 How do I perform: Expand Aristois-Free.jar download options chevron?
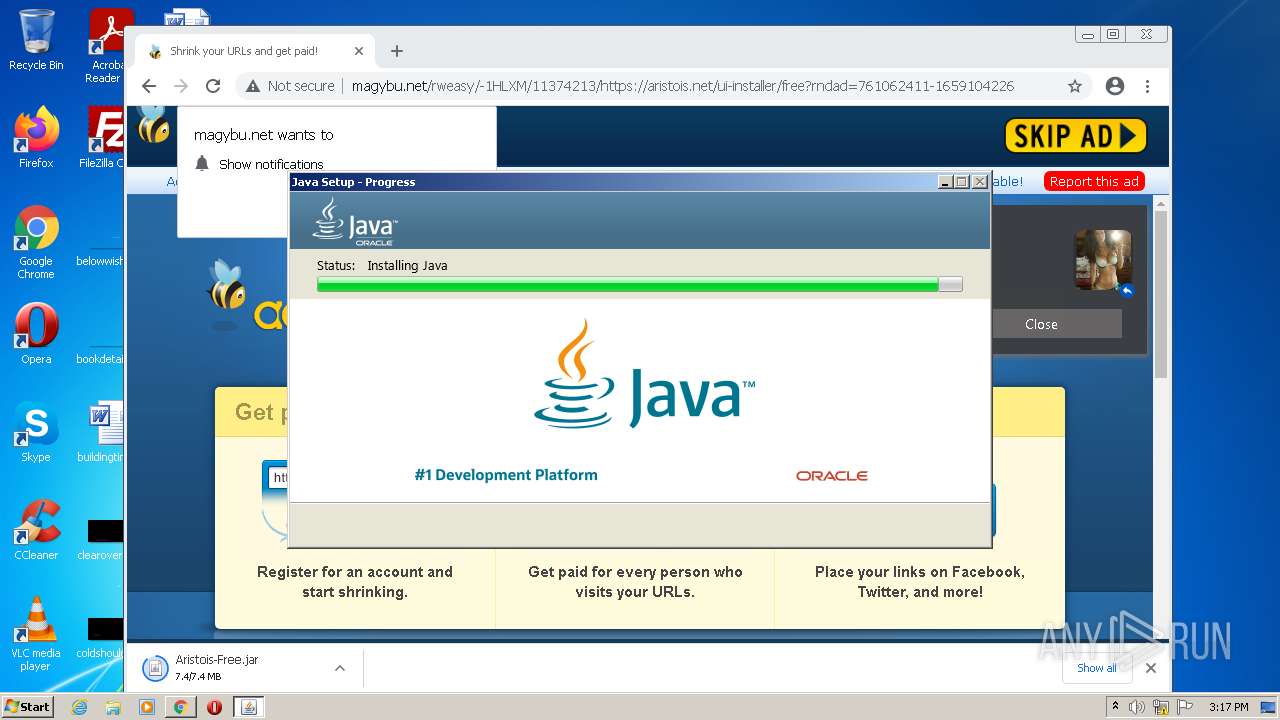(x=340, y=668)
